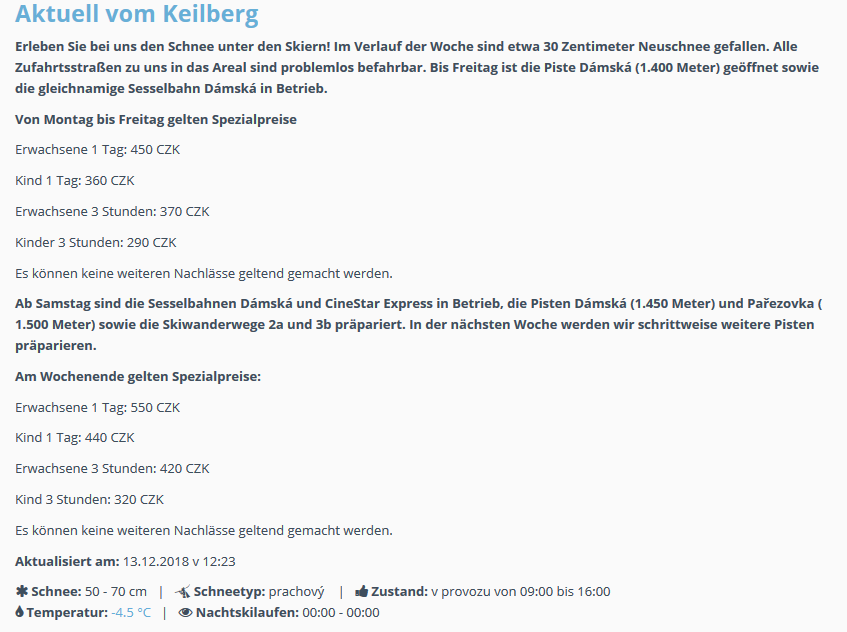847x632 pixels.
Task: Click the -4.5 °C temperature value
Action: (131, 612)
